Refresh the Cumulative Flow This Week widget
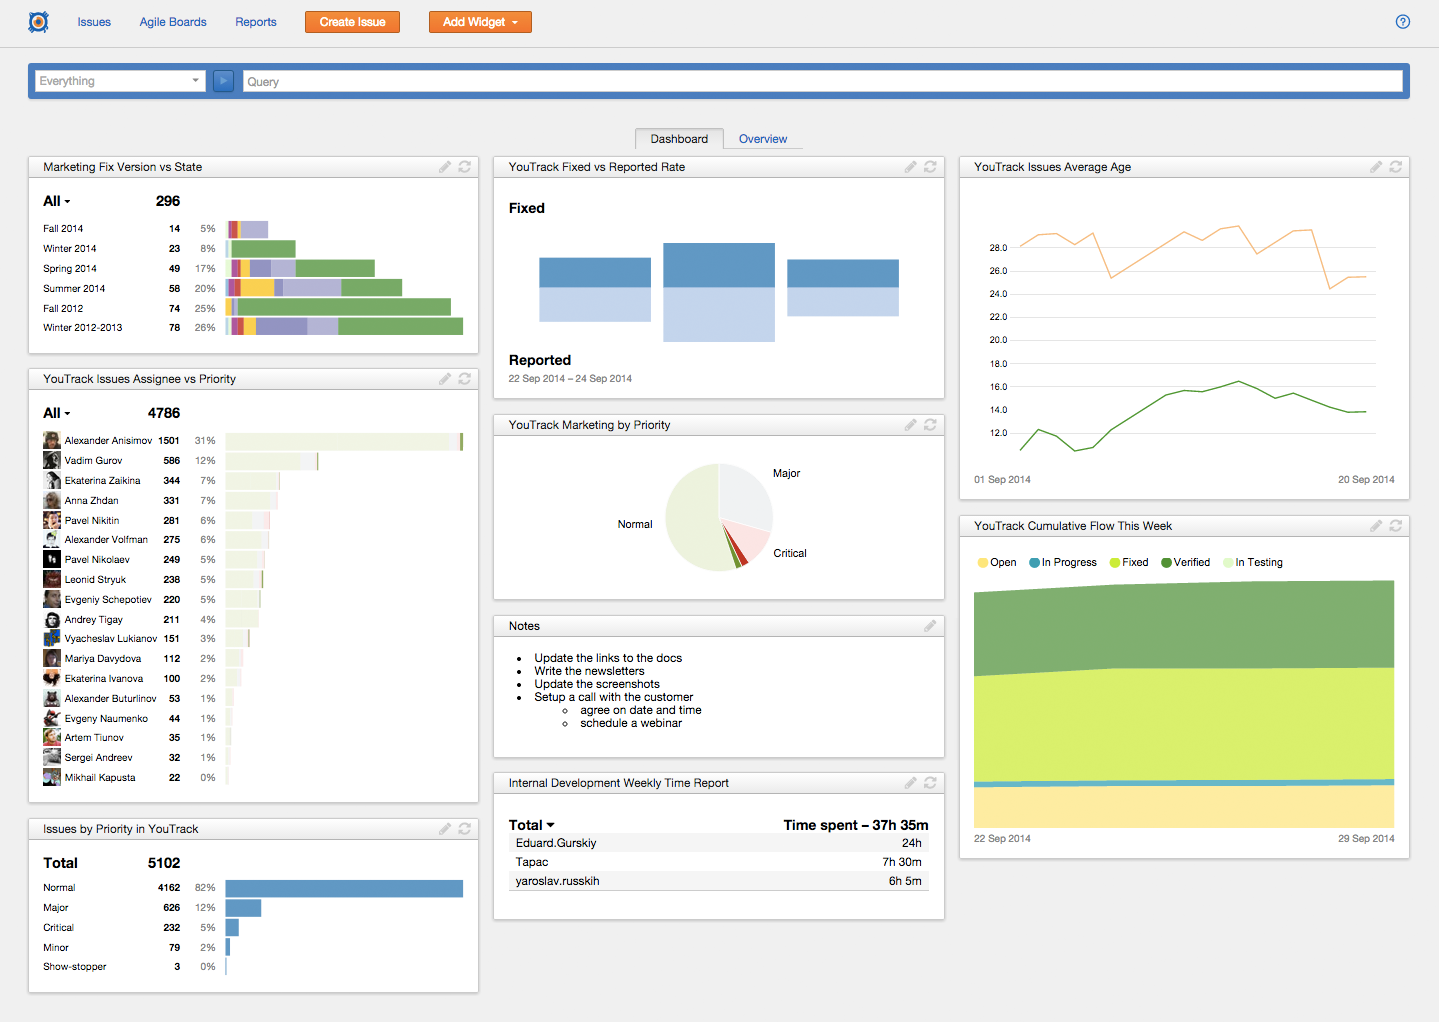 pos(1396,526)
